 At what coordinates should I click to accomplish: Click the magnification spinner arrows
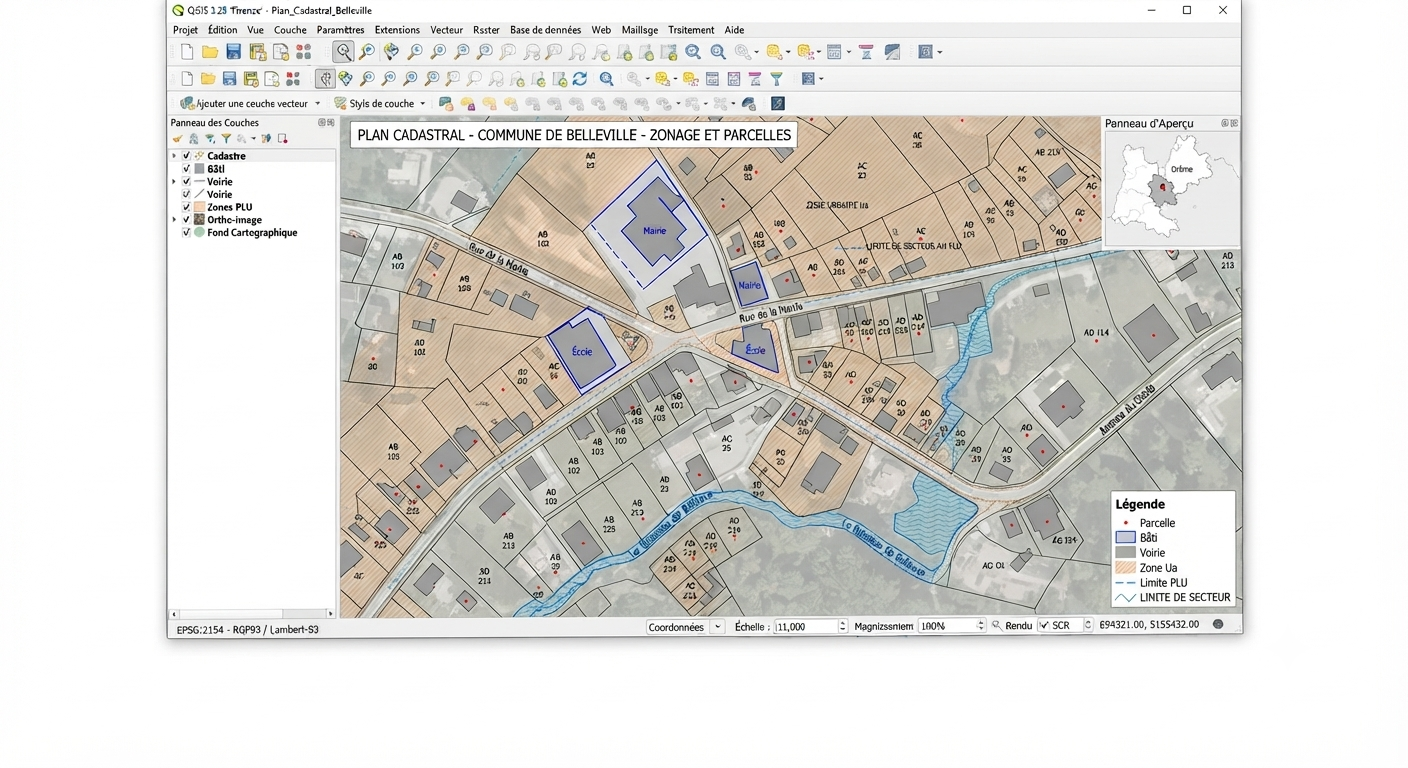(x=980, y=626)
